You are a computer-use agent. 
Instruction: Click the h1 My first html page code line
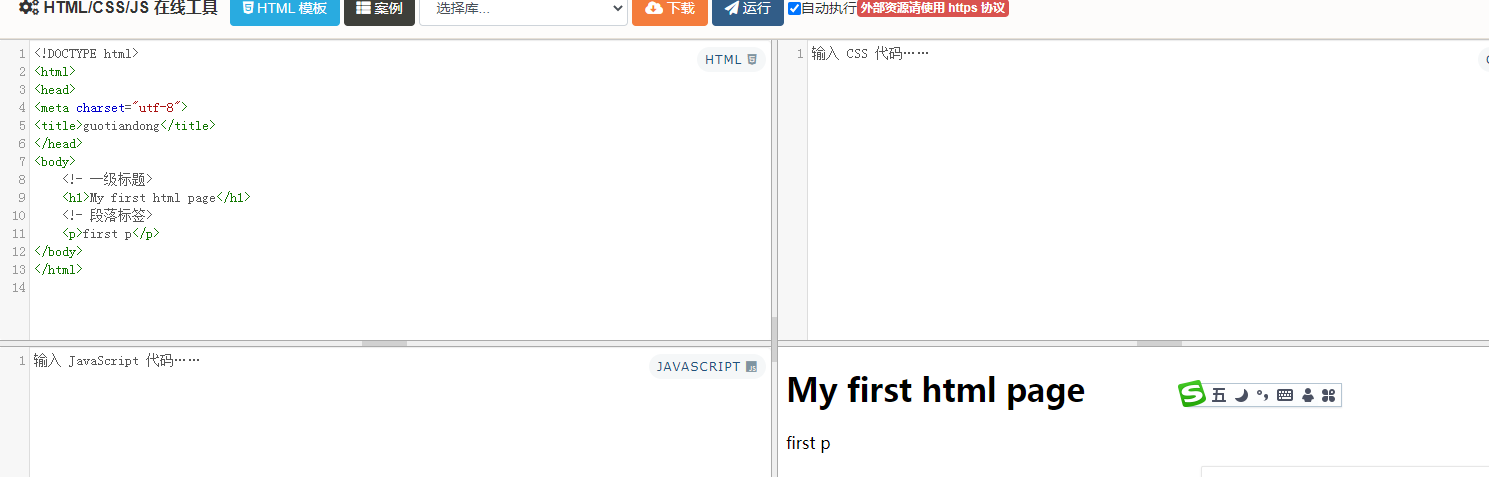pyautogui.click(x=156, y=198)
